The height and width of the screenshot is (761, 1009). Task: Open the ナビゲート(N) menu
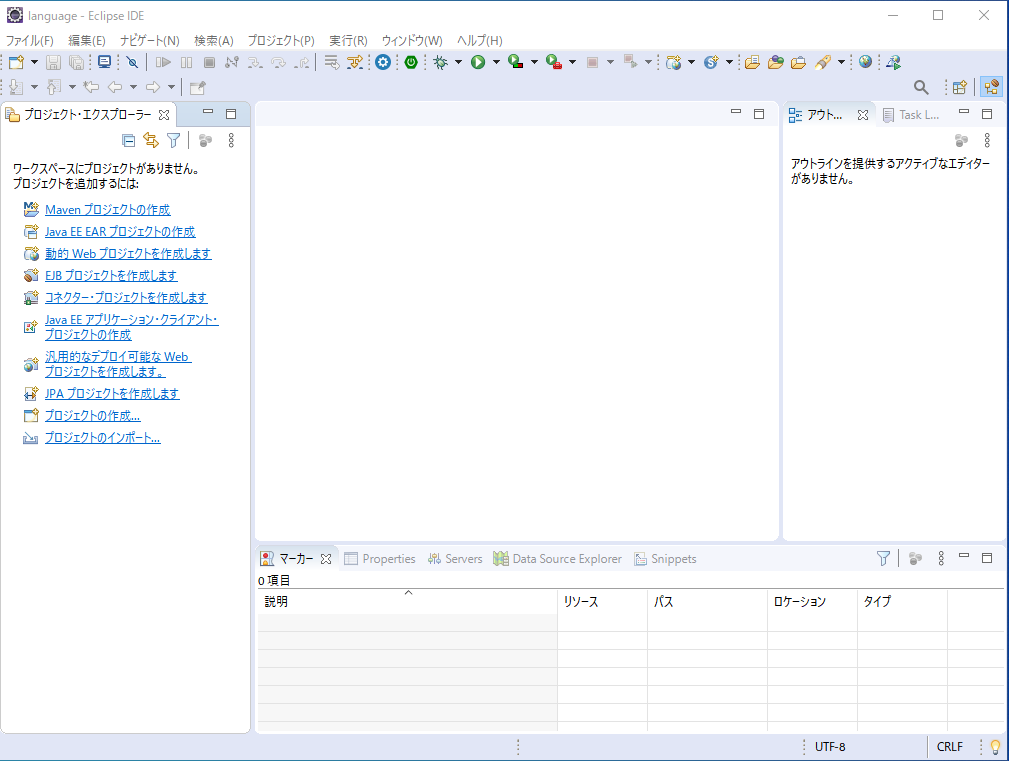pyautogui.click(x=150, y=41)
